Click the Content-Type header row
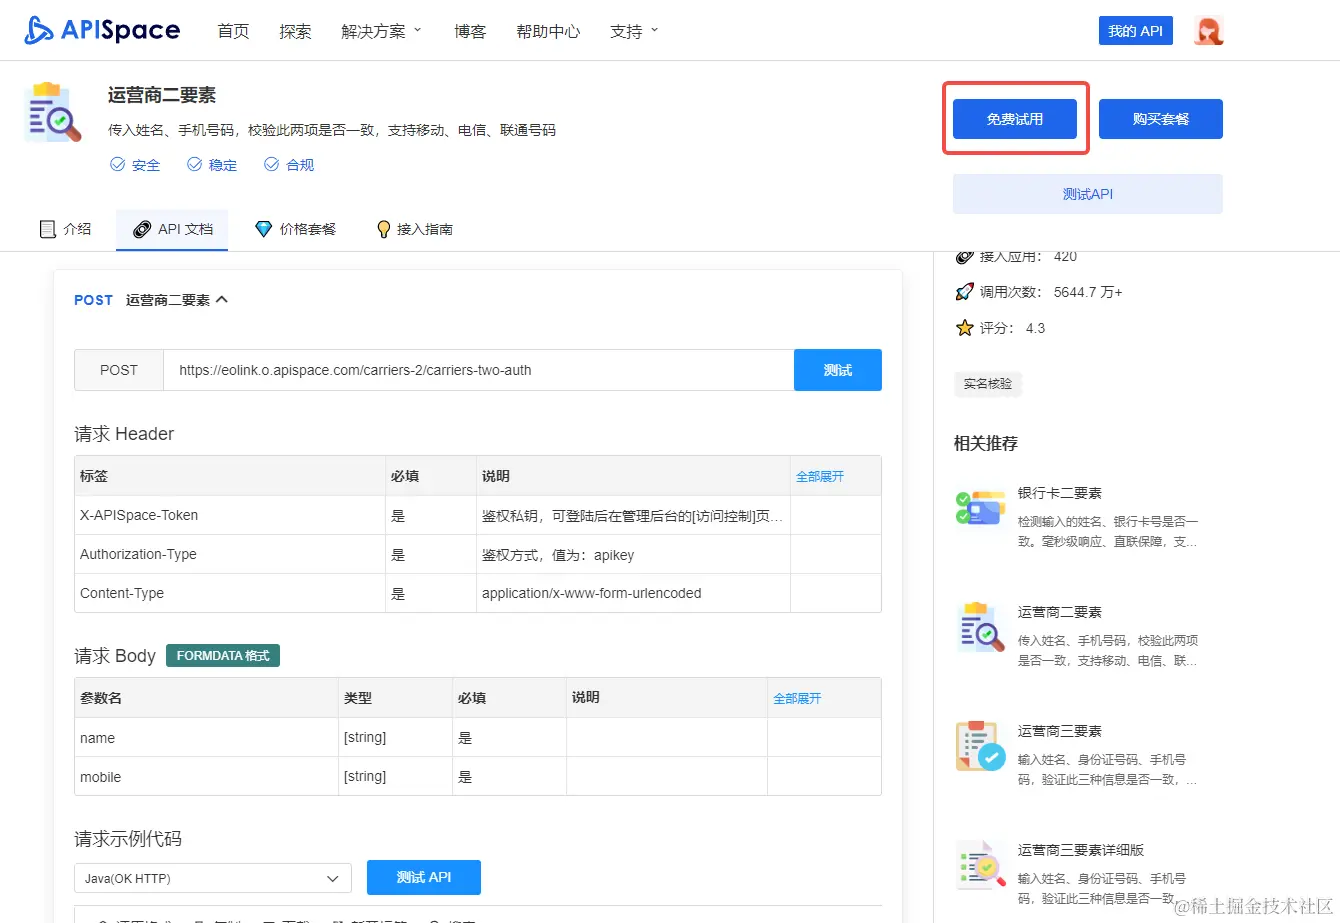Viewport: 1340px width, 923px height. tap(478, 593)
